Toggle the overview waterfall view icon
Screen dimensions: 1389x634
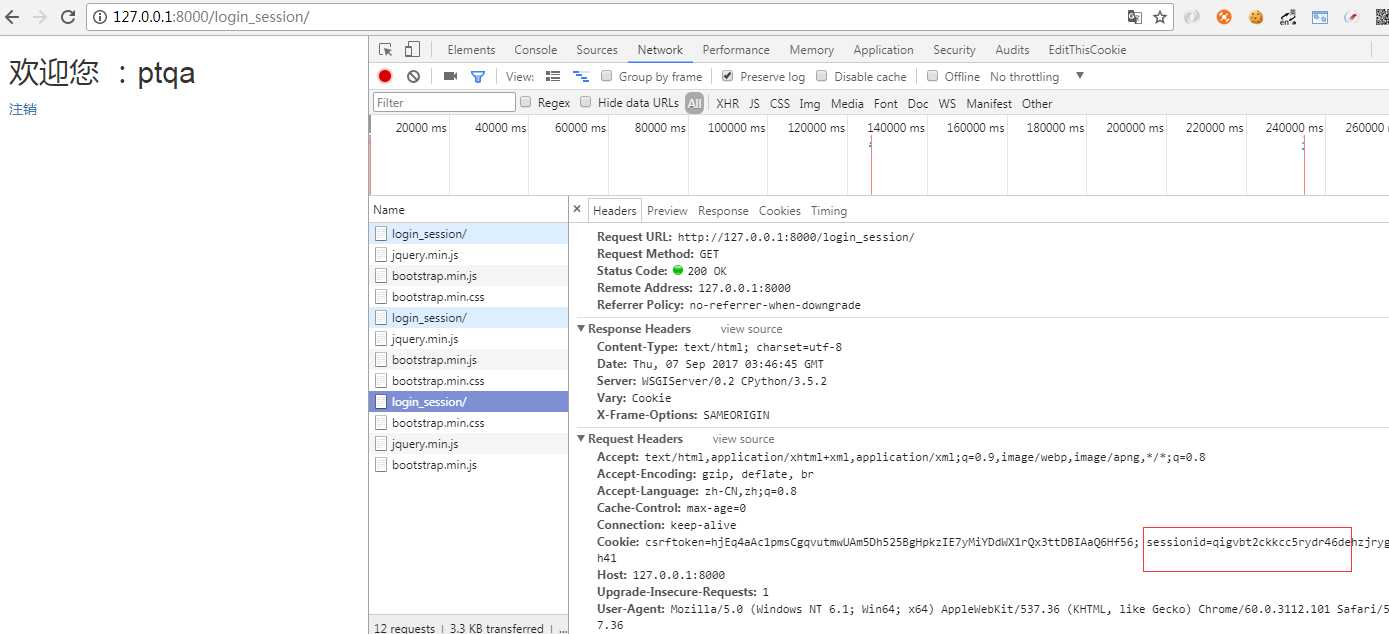tap(580, 77)
